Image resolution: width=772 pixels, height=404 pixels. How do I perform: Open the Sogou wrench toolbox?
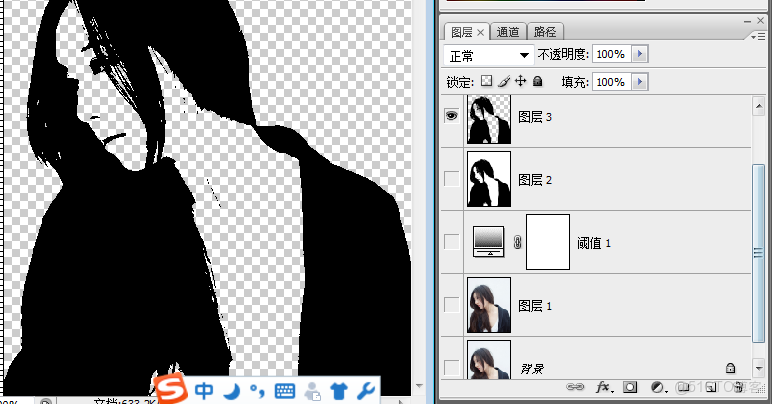coord(366,391)
